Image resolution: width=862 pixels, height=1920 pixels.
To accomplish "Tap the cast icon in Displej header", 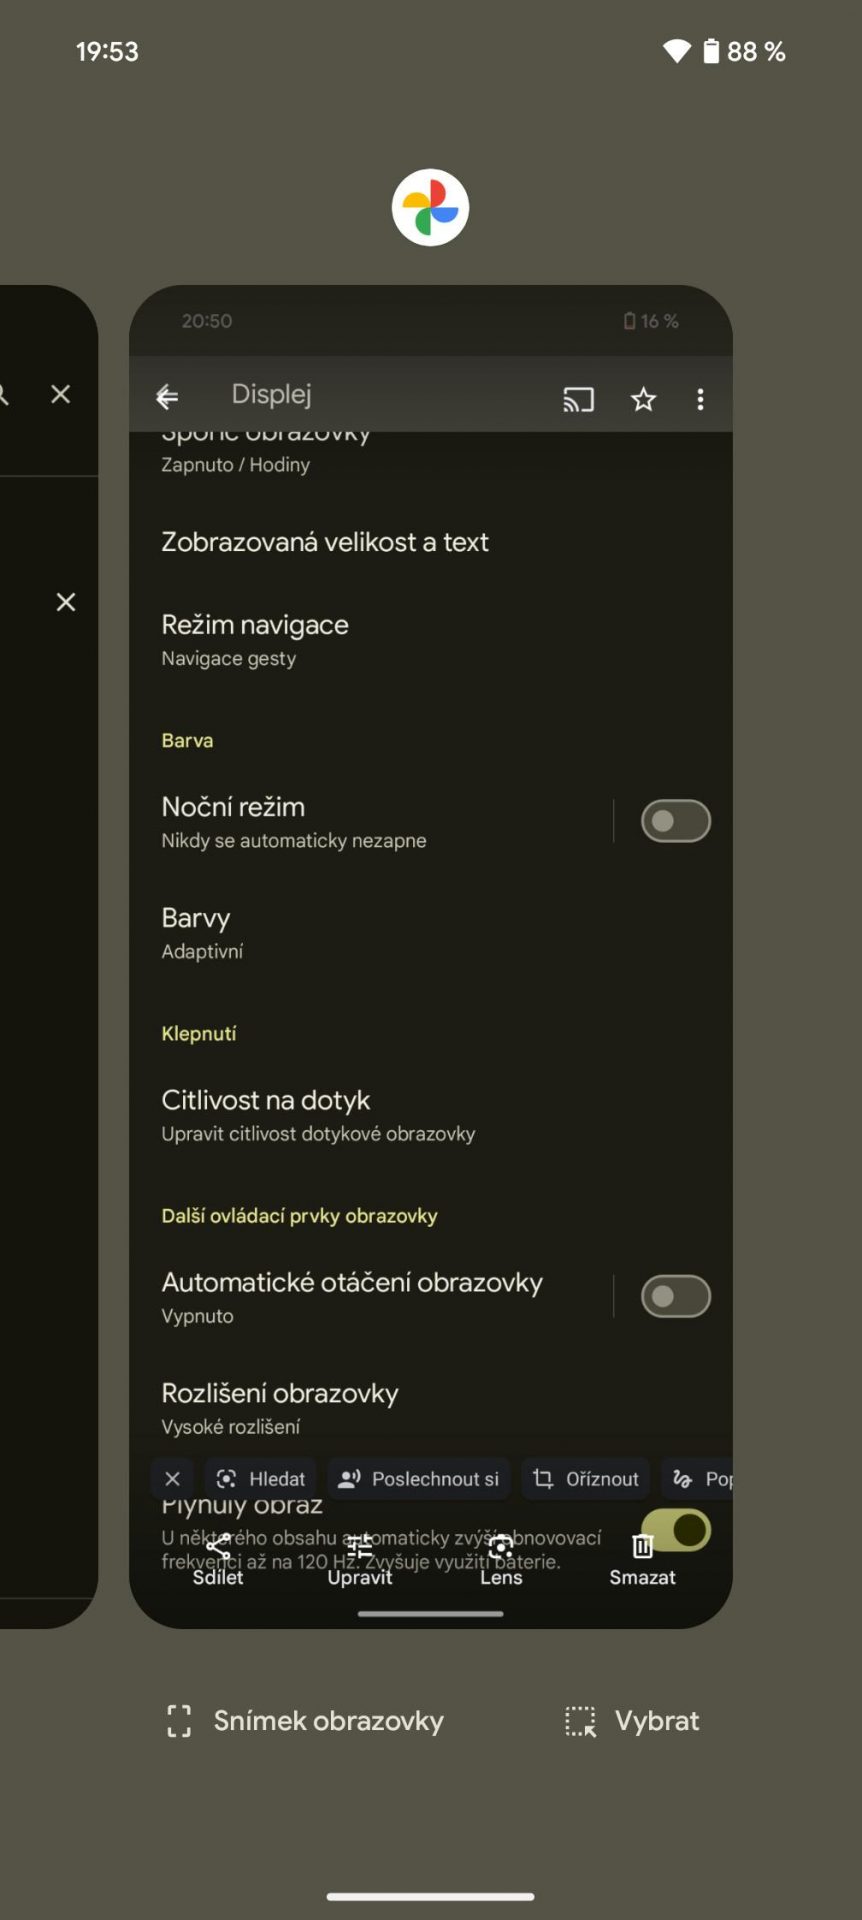I will click(578, 400).
